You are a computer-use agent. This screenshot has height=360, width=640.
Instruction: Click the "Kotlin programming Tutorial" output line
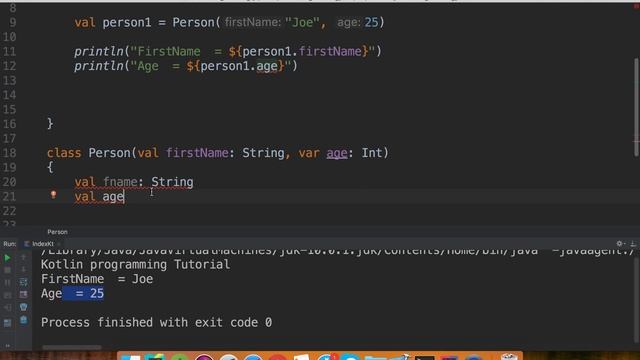coord(135,264)
